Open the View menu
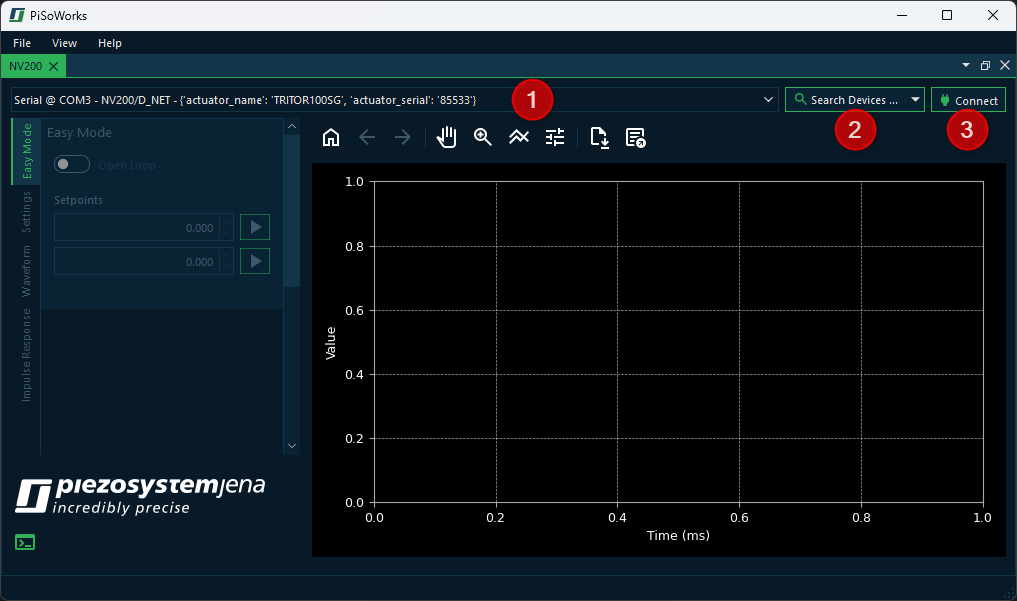The image size is (1017, 601). (x=64, y=43)
